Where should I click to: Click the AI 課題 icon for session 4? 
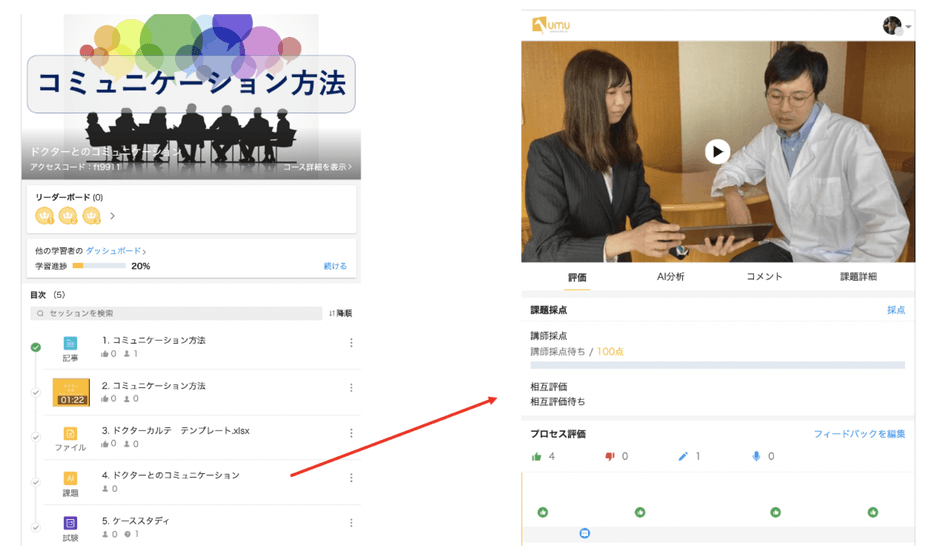pos(70,479)
